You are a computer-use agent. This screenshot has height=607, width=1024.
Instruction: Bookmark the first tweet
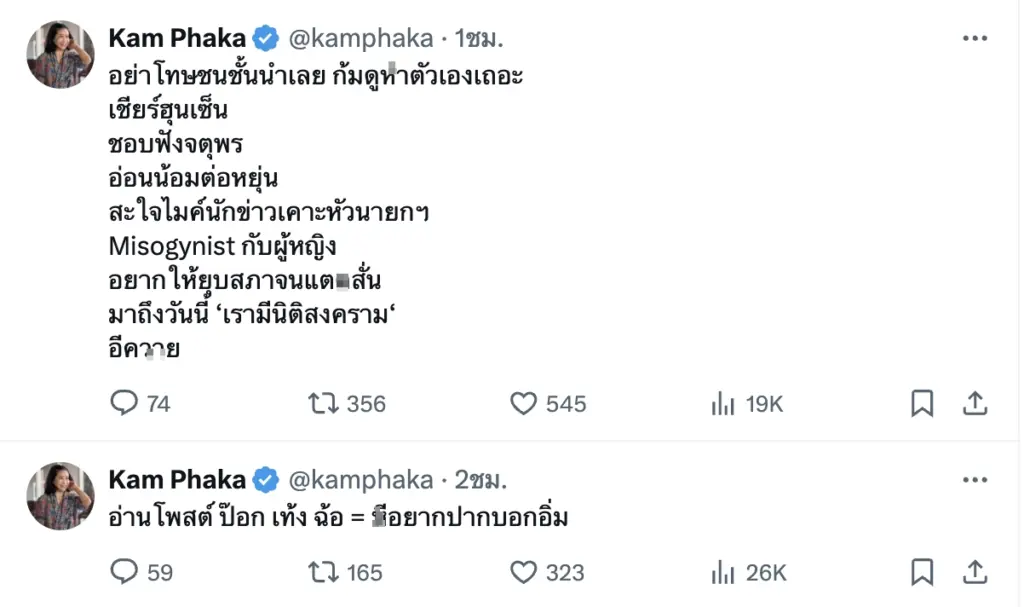(x=922, y=403)
